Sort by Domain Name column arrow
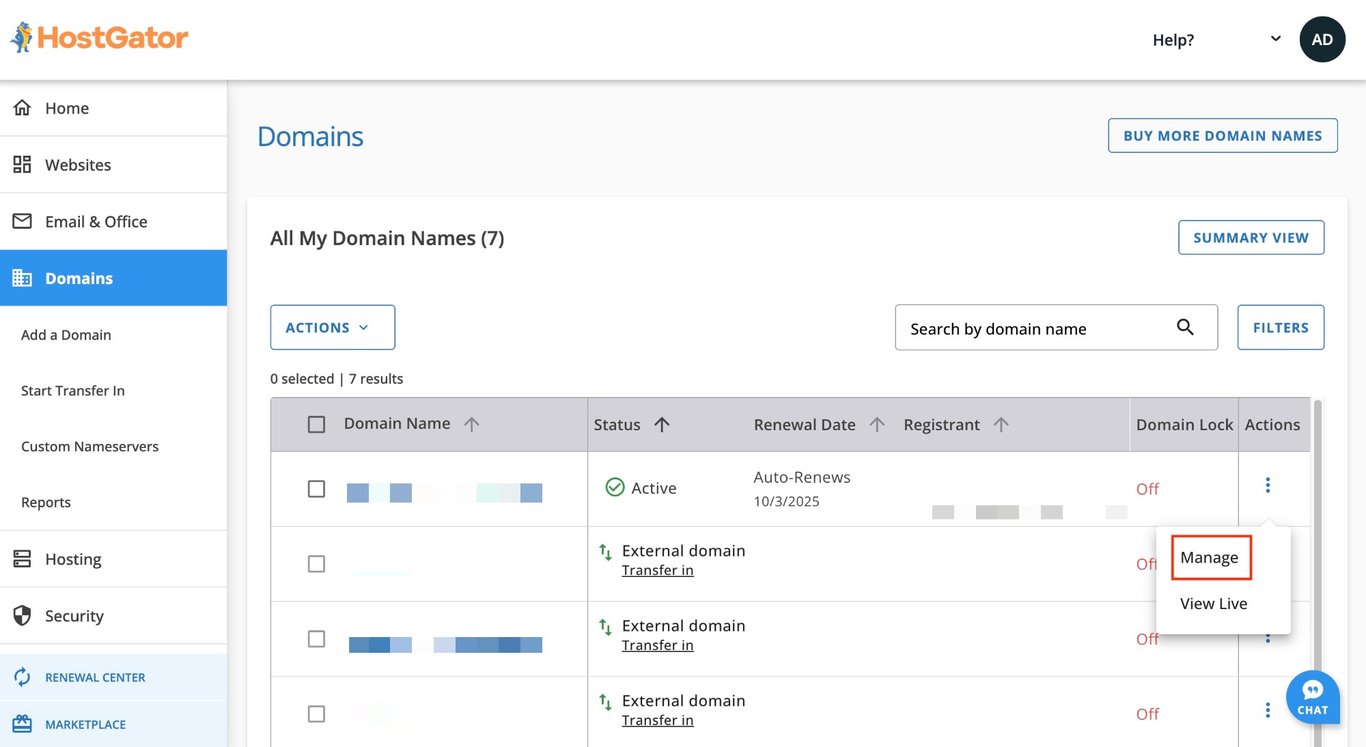The width and height of the screenshot is (1366, 747). coord(471,423)
